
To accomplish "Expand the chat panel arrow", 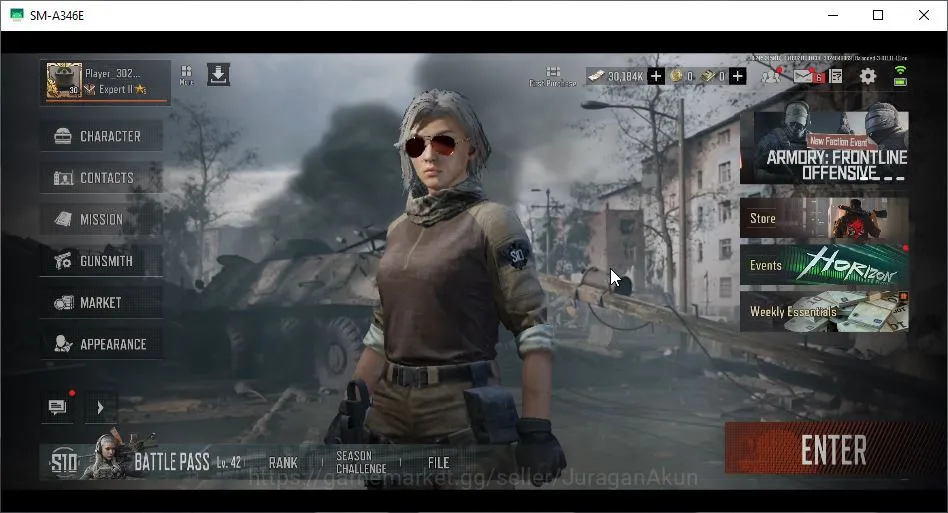I will click(x=100, y=408).
